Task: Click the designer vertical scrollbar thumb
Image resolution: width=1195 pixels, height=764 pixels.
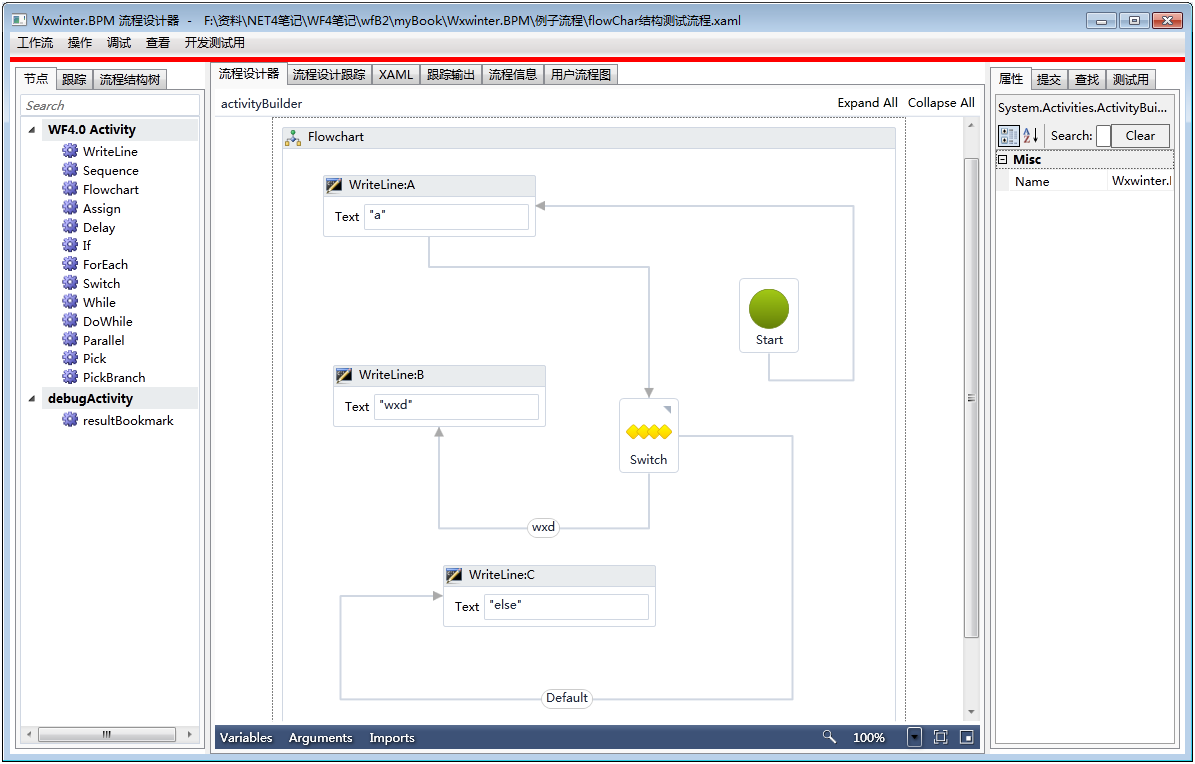Action: point(970,397)
